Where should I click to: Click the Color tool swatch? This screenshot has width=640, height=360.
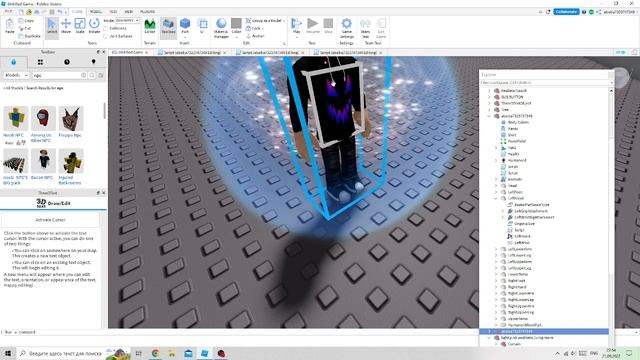(x=236, y=24)
